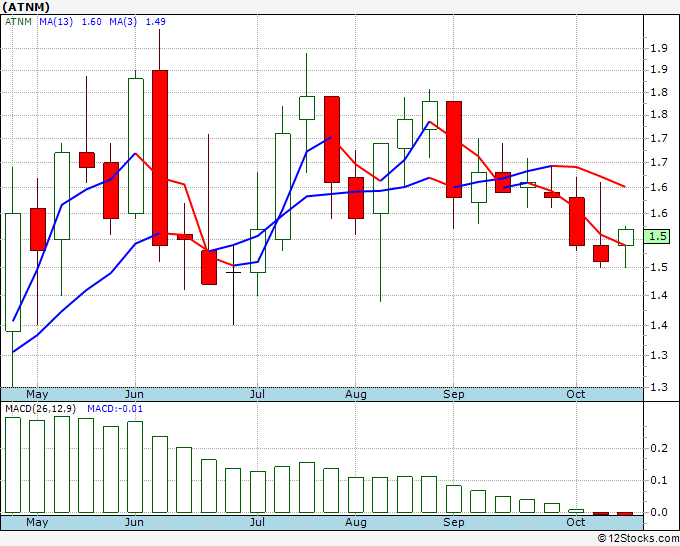Click Aug on the MACD panel axis
This screenshot has width=680, height=546.
point(356,522)
